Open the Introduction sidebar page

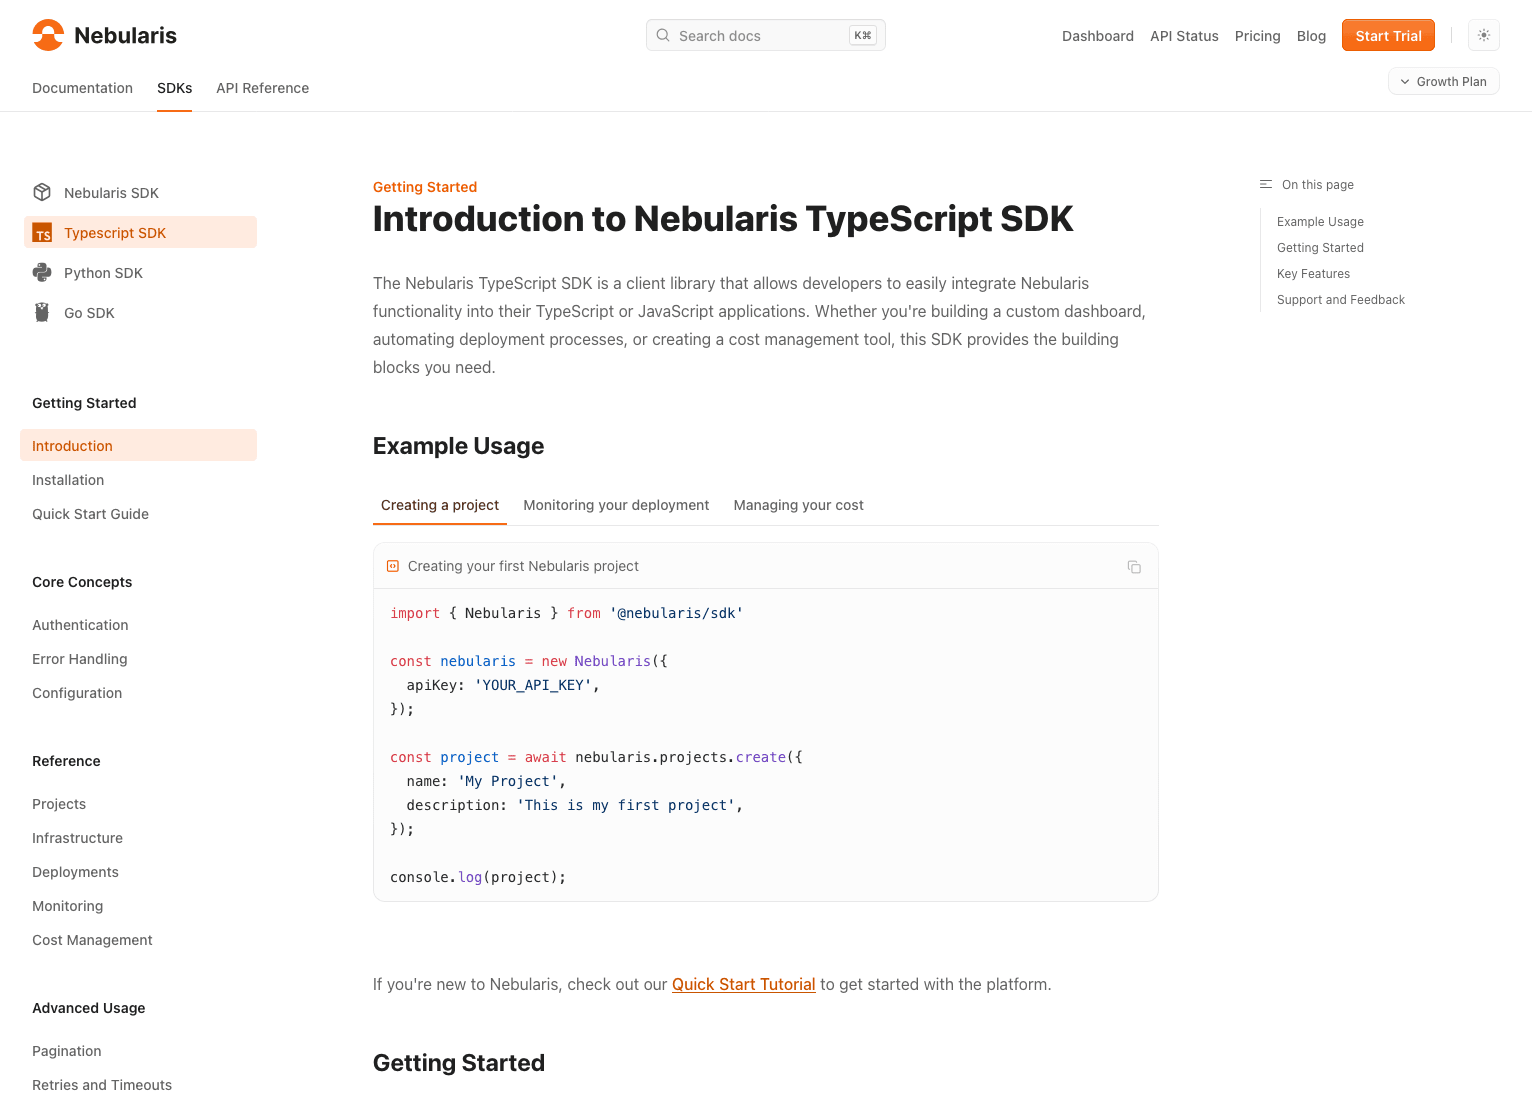pos(138,445)
